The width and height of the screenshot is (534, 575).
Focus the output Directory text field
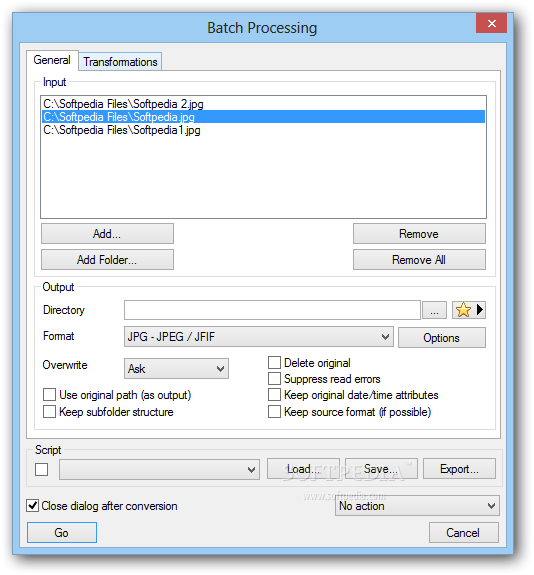pos(272,310)
